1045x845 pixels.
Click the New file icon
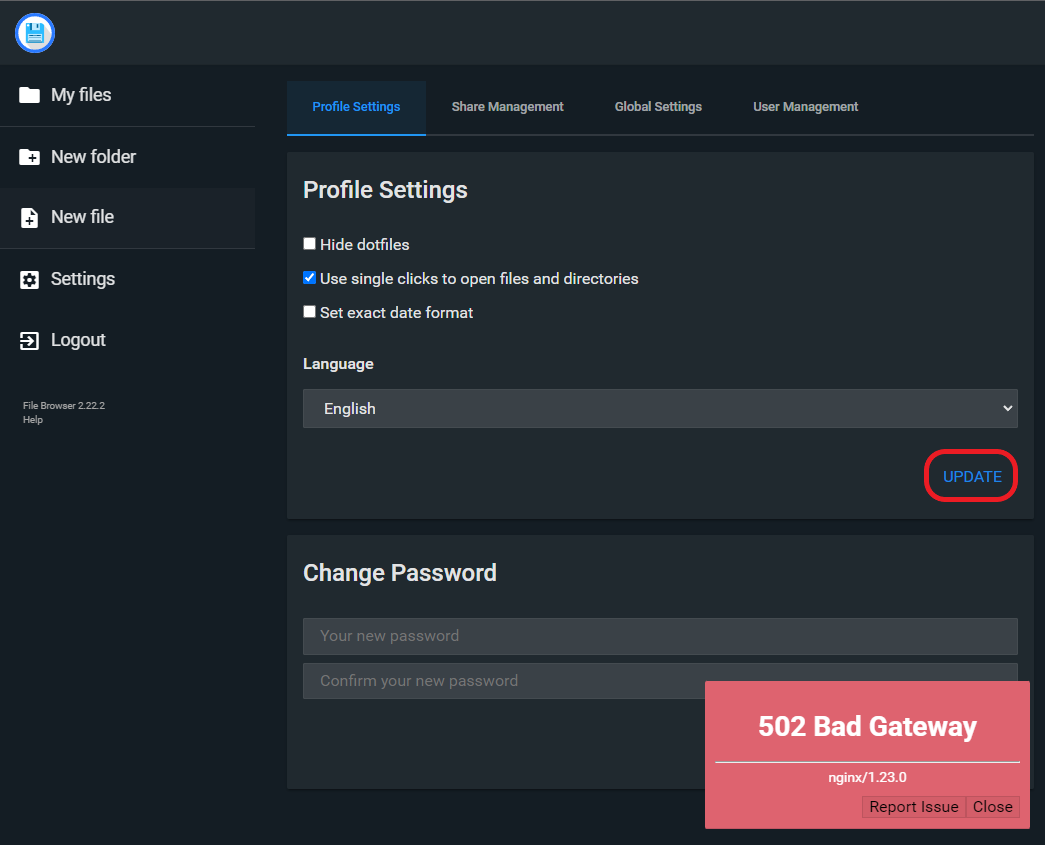[27, 217]
